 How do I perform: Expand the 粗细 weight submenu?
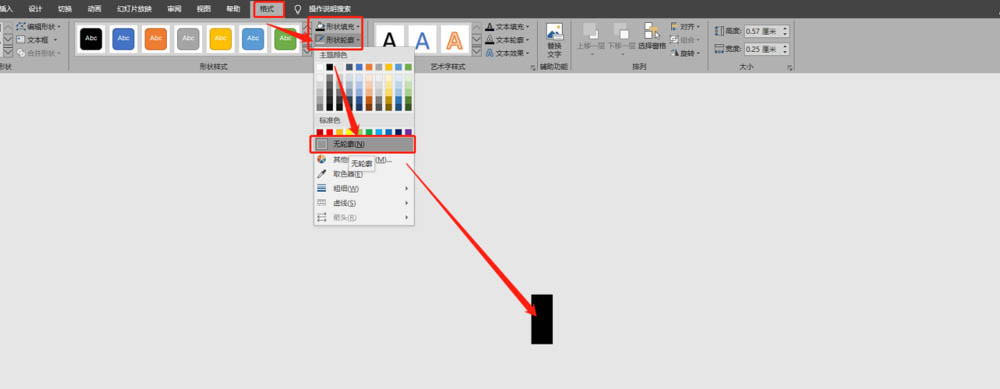tap(364, 189)
